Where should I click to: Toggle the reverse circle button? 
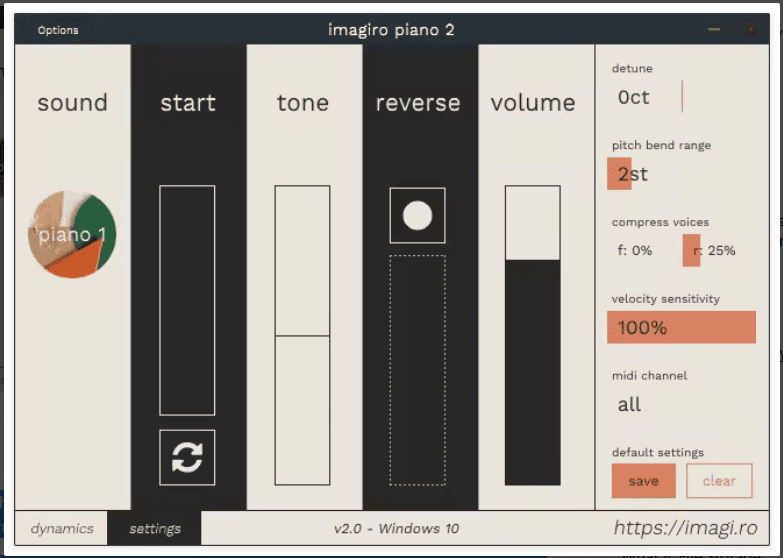click(417, 215)
